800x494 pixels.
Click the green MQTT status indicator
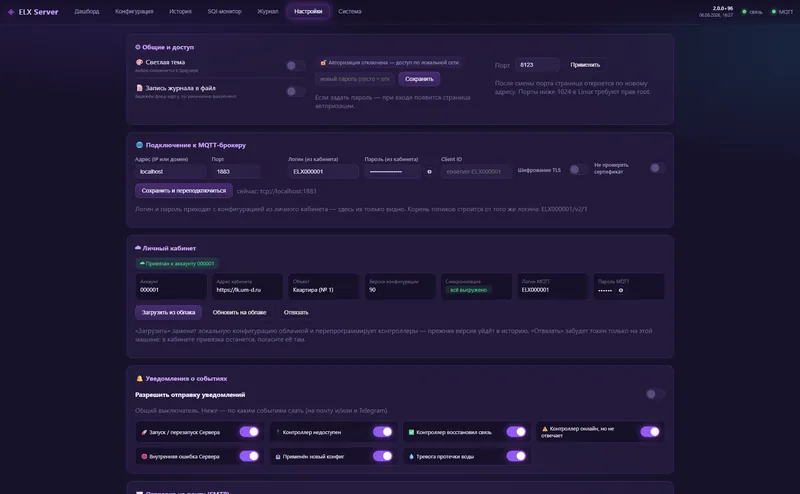click(x=773, y=12)
